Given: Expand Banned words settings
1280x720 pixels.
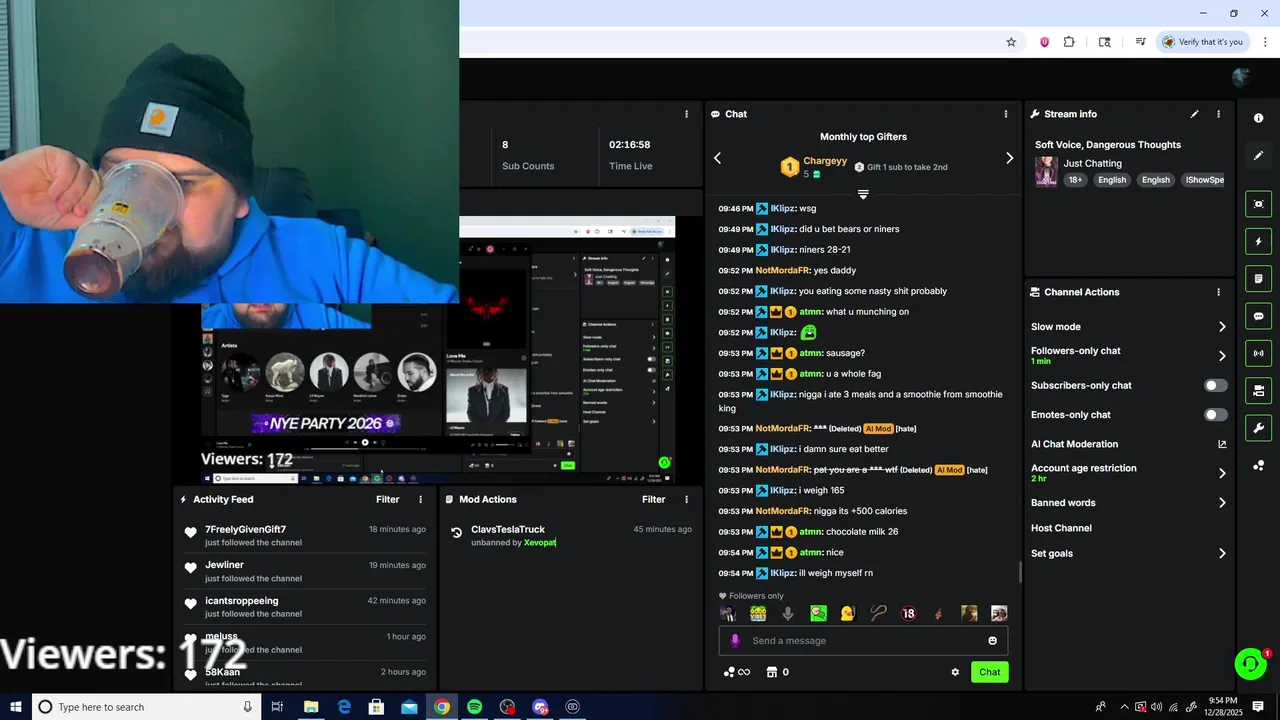Looking at the screenshot, I should click(1221, 503).
